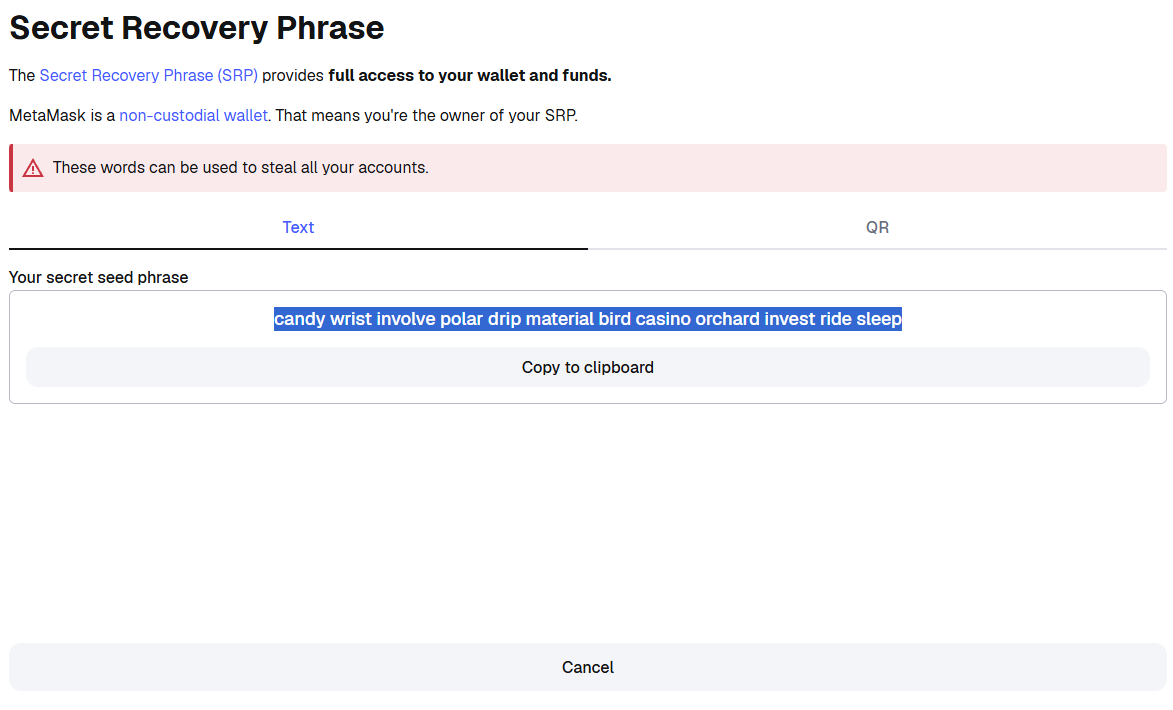Follow the non-custodial wallet link
The height and width of the screenshot is (710, 1173).
pos(193,115)
